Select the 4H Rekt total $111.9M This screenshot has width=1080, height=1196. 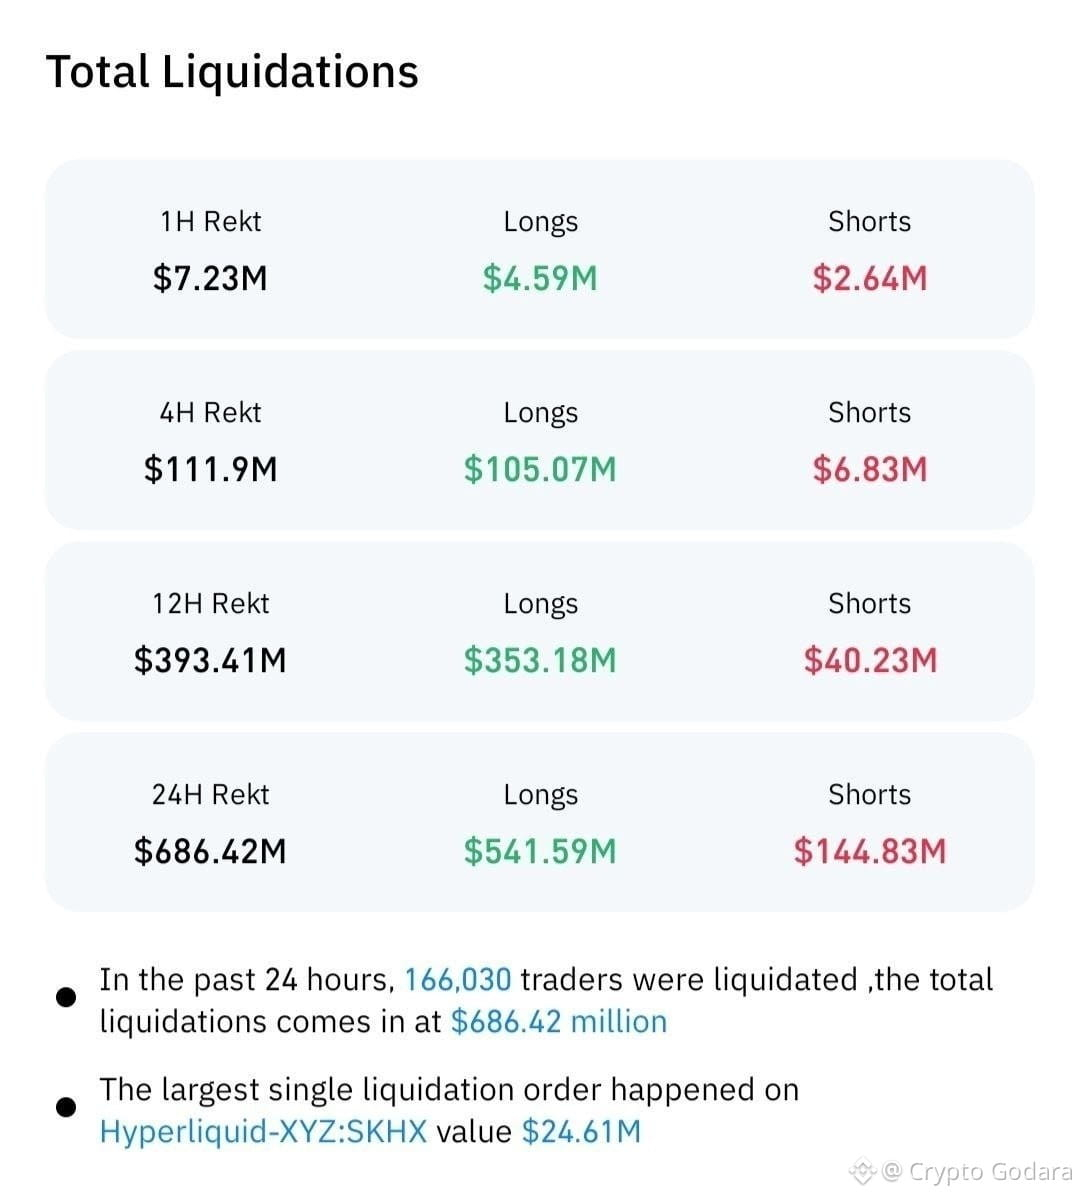point(211,468)
